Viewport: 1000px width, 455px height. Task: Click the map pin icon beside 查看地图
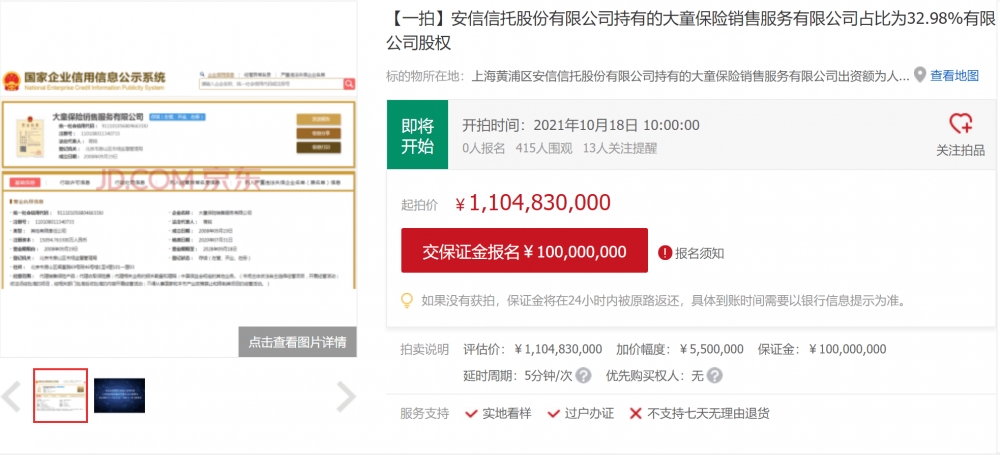pyautogui.click(x=919, y=75)
